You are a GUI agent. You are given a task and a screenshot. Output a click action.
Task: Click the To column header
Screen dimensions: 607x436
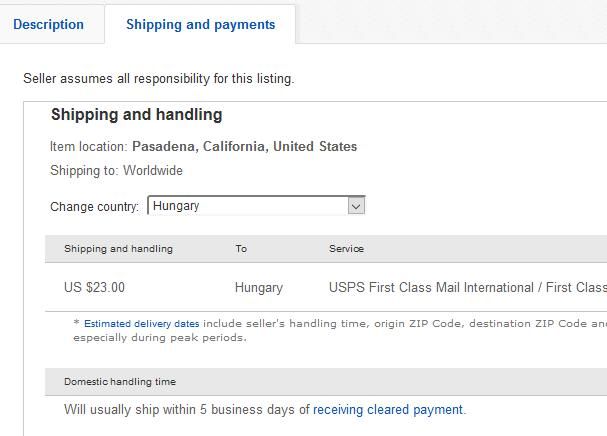[241, 249]
